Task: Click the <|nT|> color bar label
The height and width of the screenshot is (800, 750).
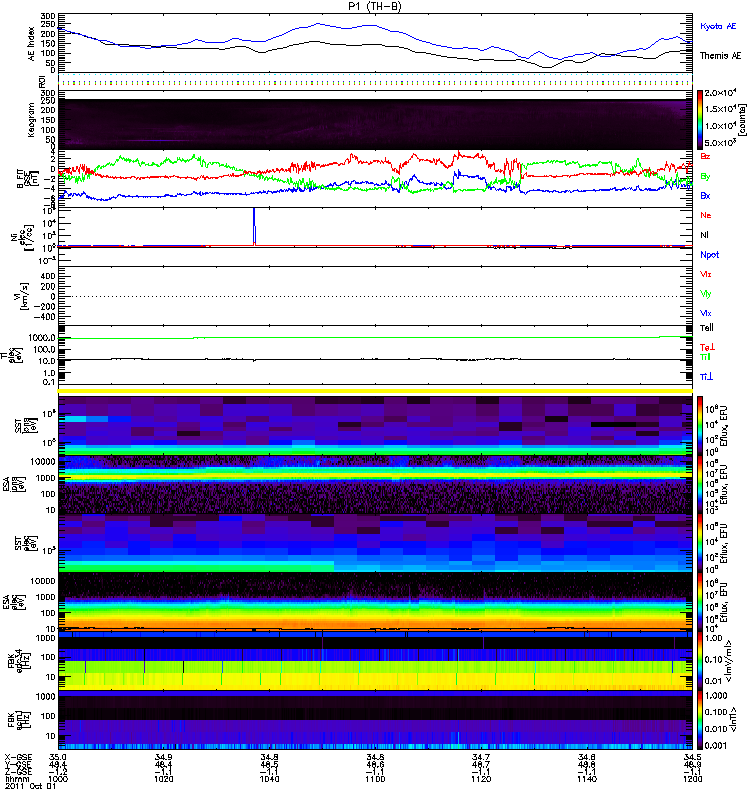Action: coord(733,719)
